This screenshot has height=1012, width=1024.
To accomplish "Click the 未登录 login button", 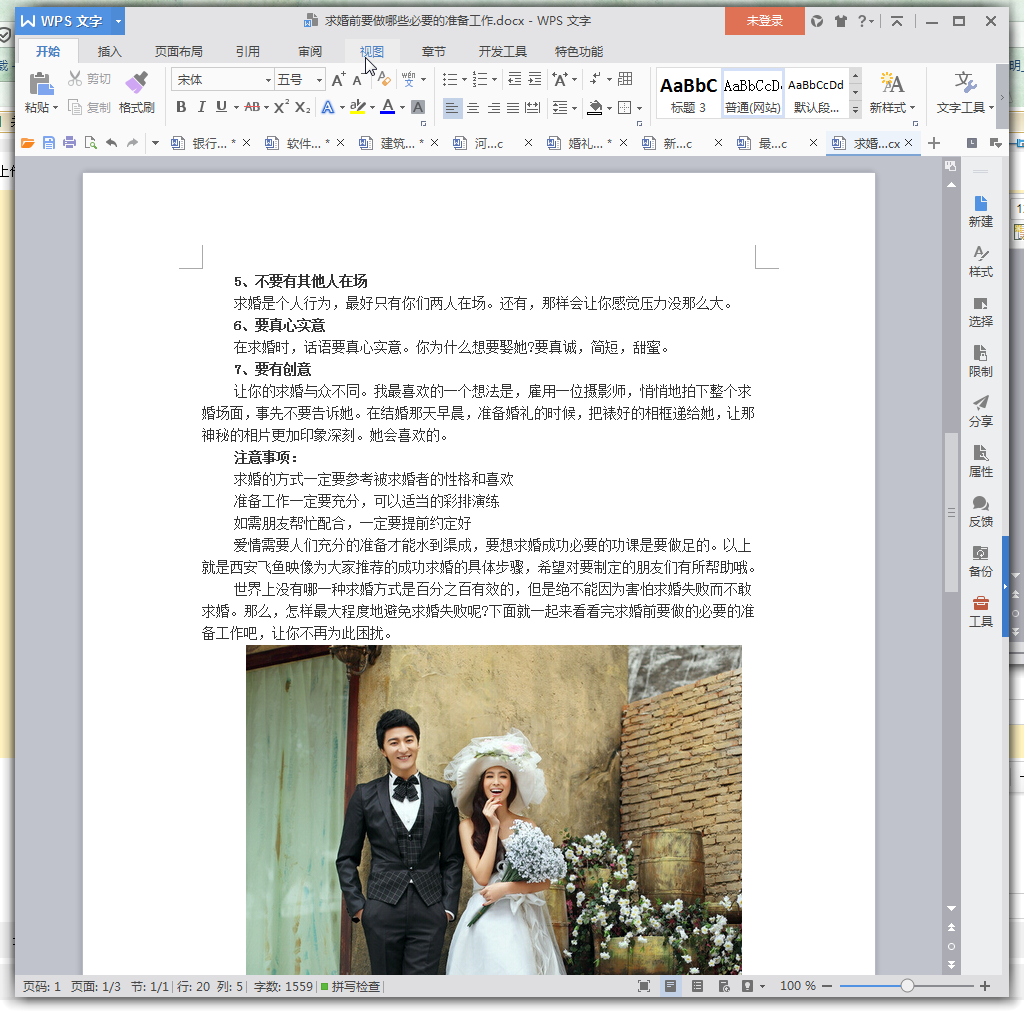I will (764, 21).
